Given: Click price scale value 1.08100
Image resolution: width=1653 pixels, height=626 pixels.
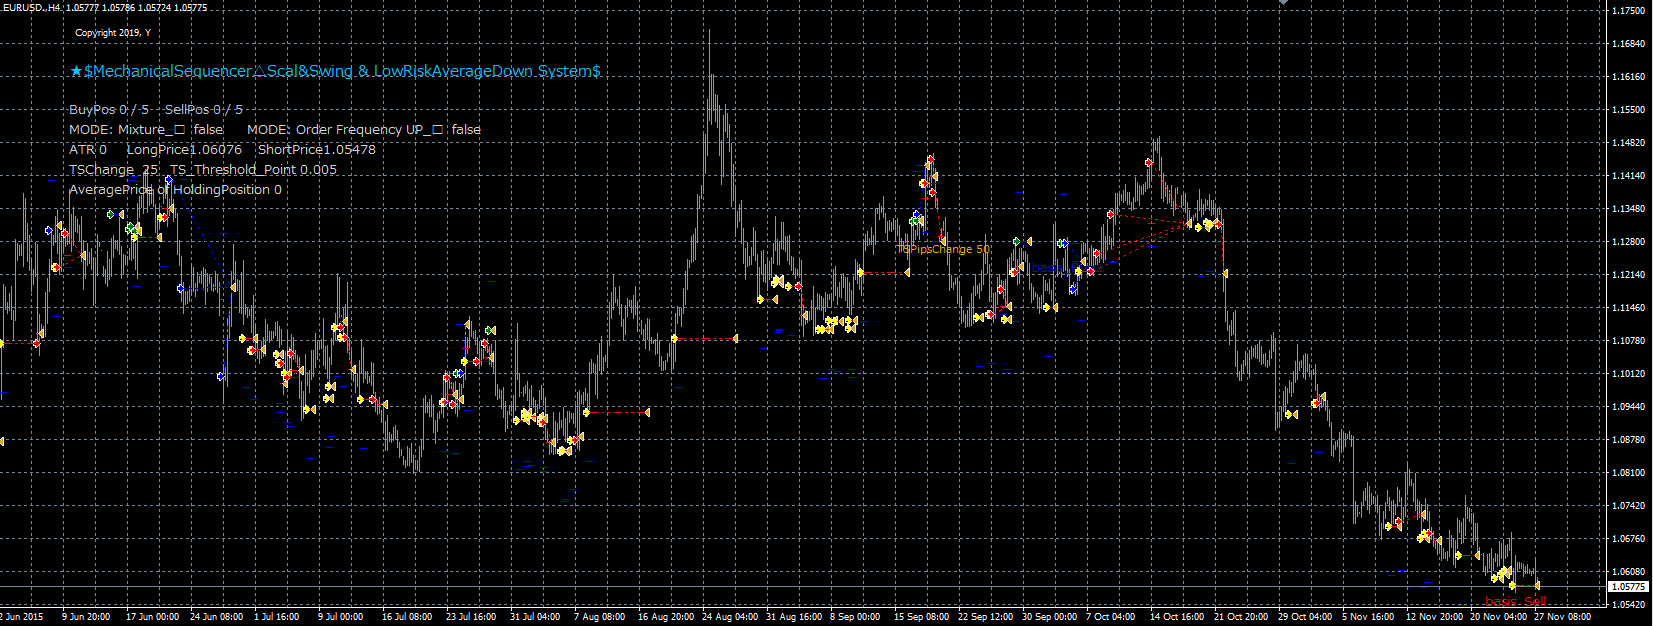Looking at the screenshot, I should 1629,473.
